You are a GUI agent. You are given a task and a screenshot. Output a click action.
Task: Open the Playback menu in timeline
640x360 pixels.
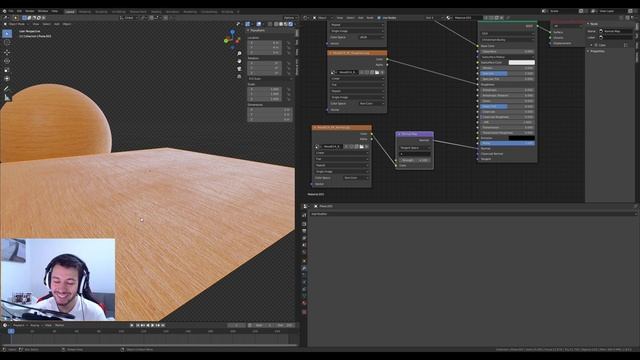pyautogui.click(x=19, y=325)
